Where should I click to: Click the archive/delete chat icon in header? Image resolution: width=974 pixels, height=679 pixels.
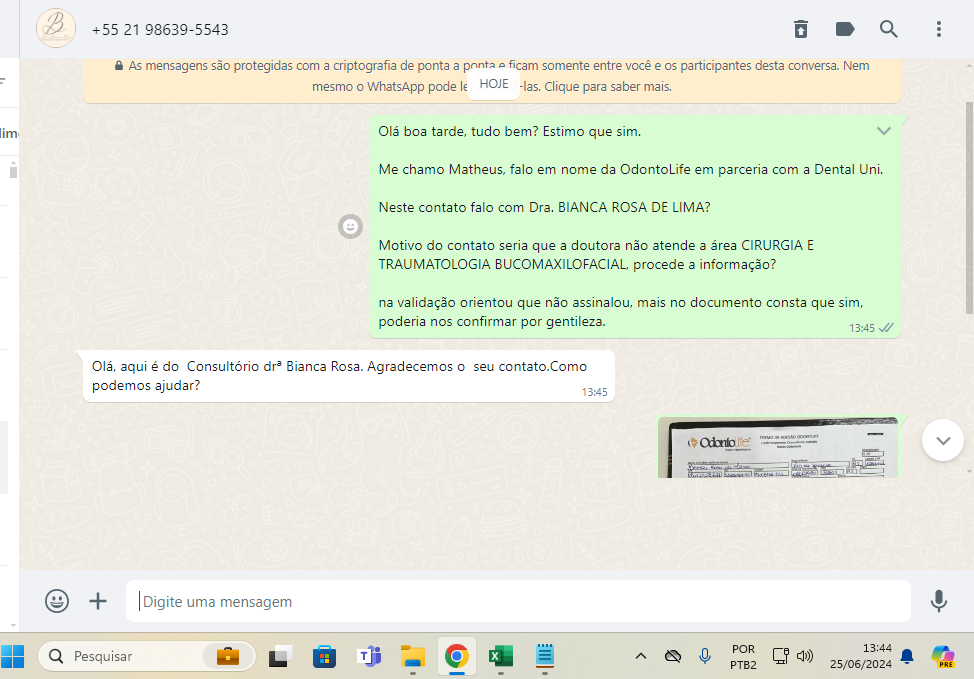pyautogui.click(x=801, y=29)
